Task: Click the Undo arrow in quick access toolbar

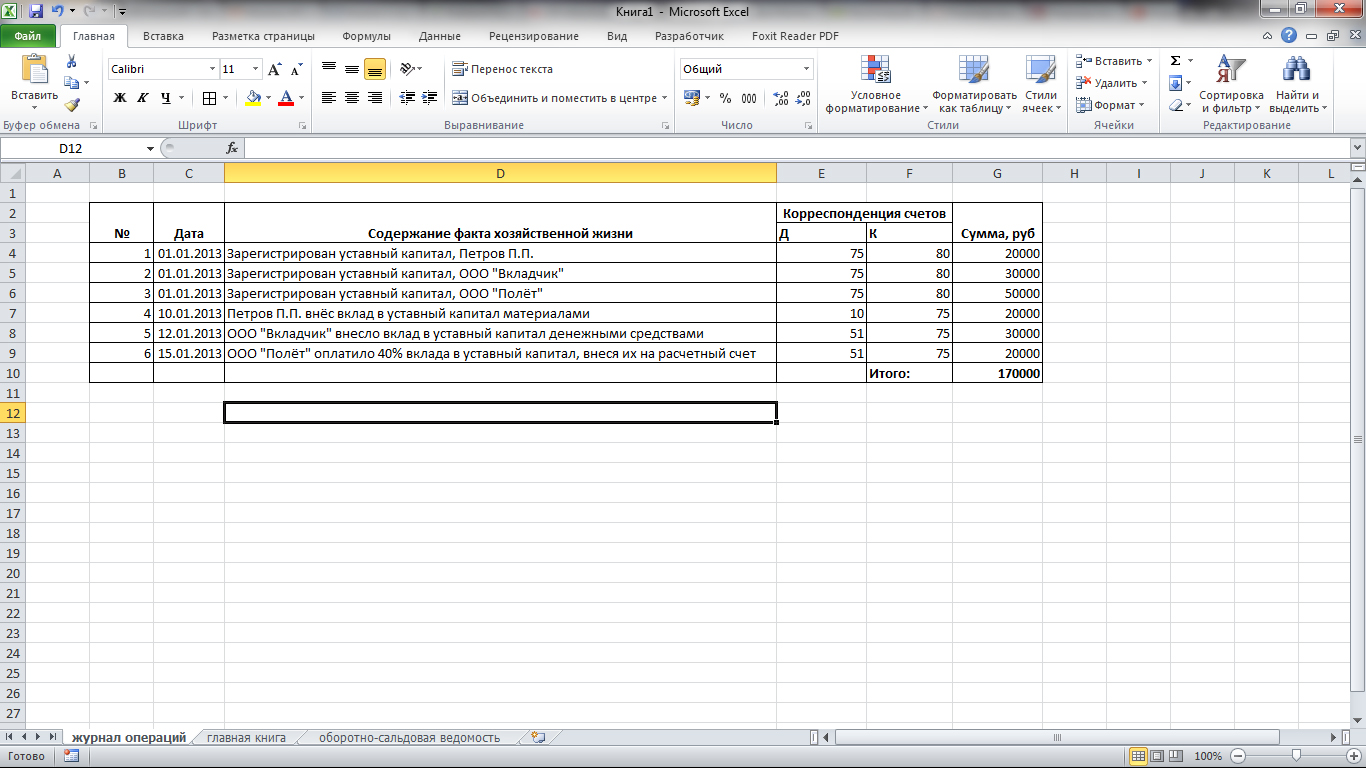Action: pos(58,12)
